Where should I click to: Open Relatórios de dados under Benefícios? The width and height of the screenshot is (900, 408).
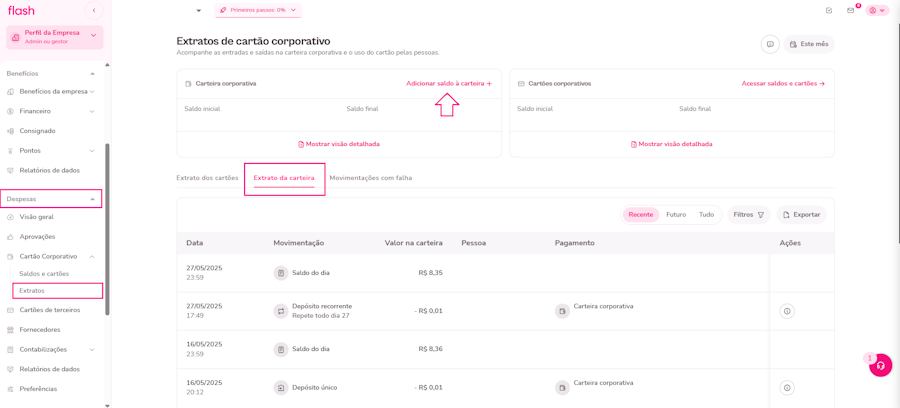49,170
